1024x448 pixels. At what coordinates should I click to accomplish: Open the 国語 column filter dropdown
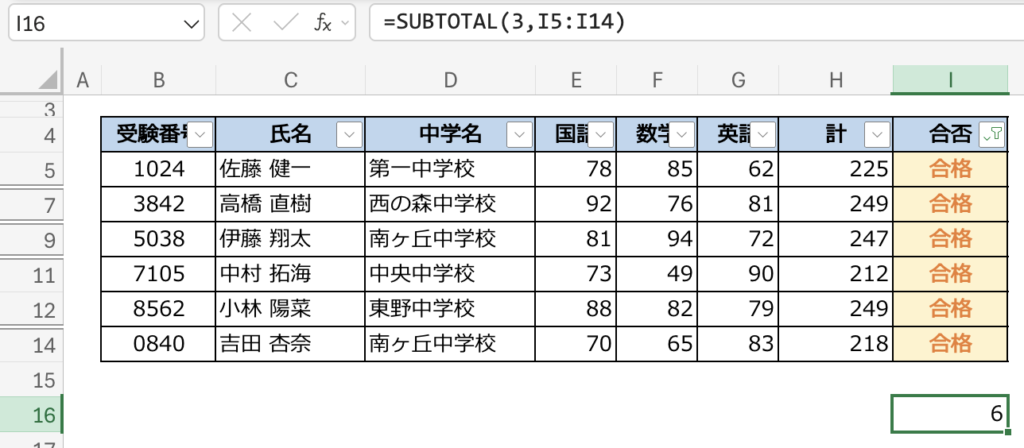click(604, 135)
